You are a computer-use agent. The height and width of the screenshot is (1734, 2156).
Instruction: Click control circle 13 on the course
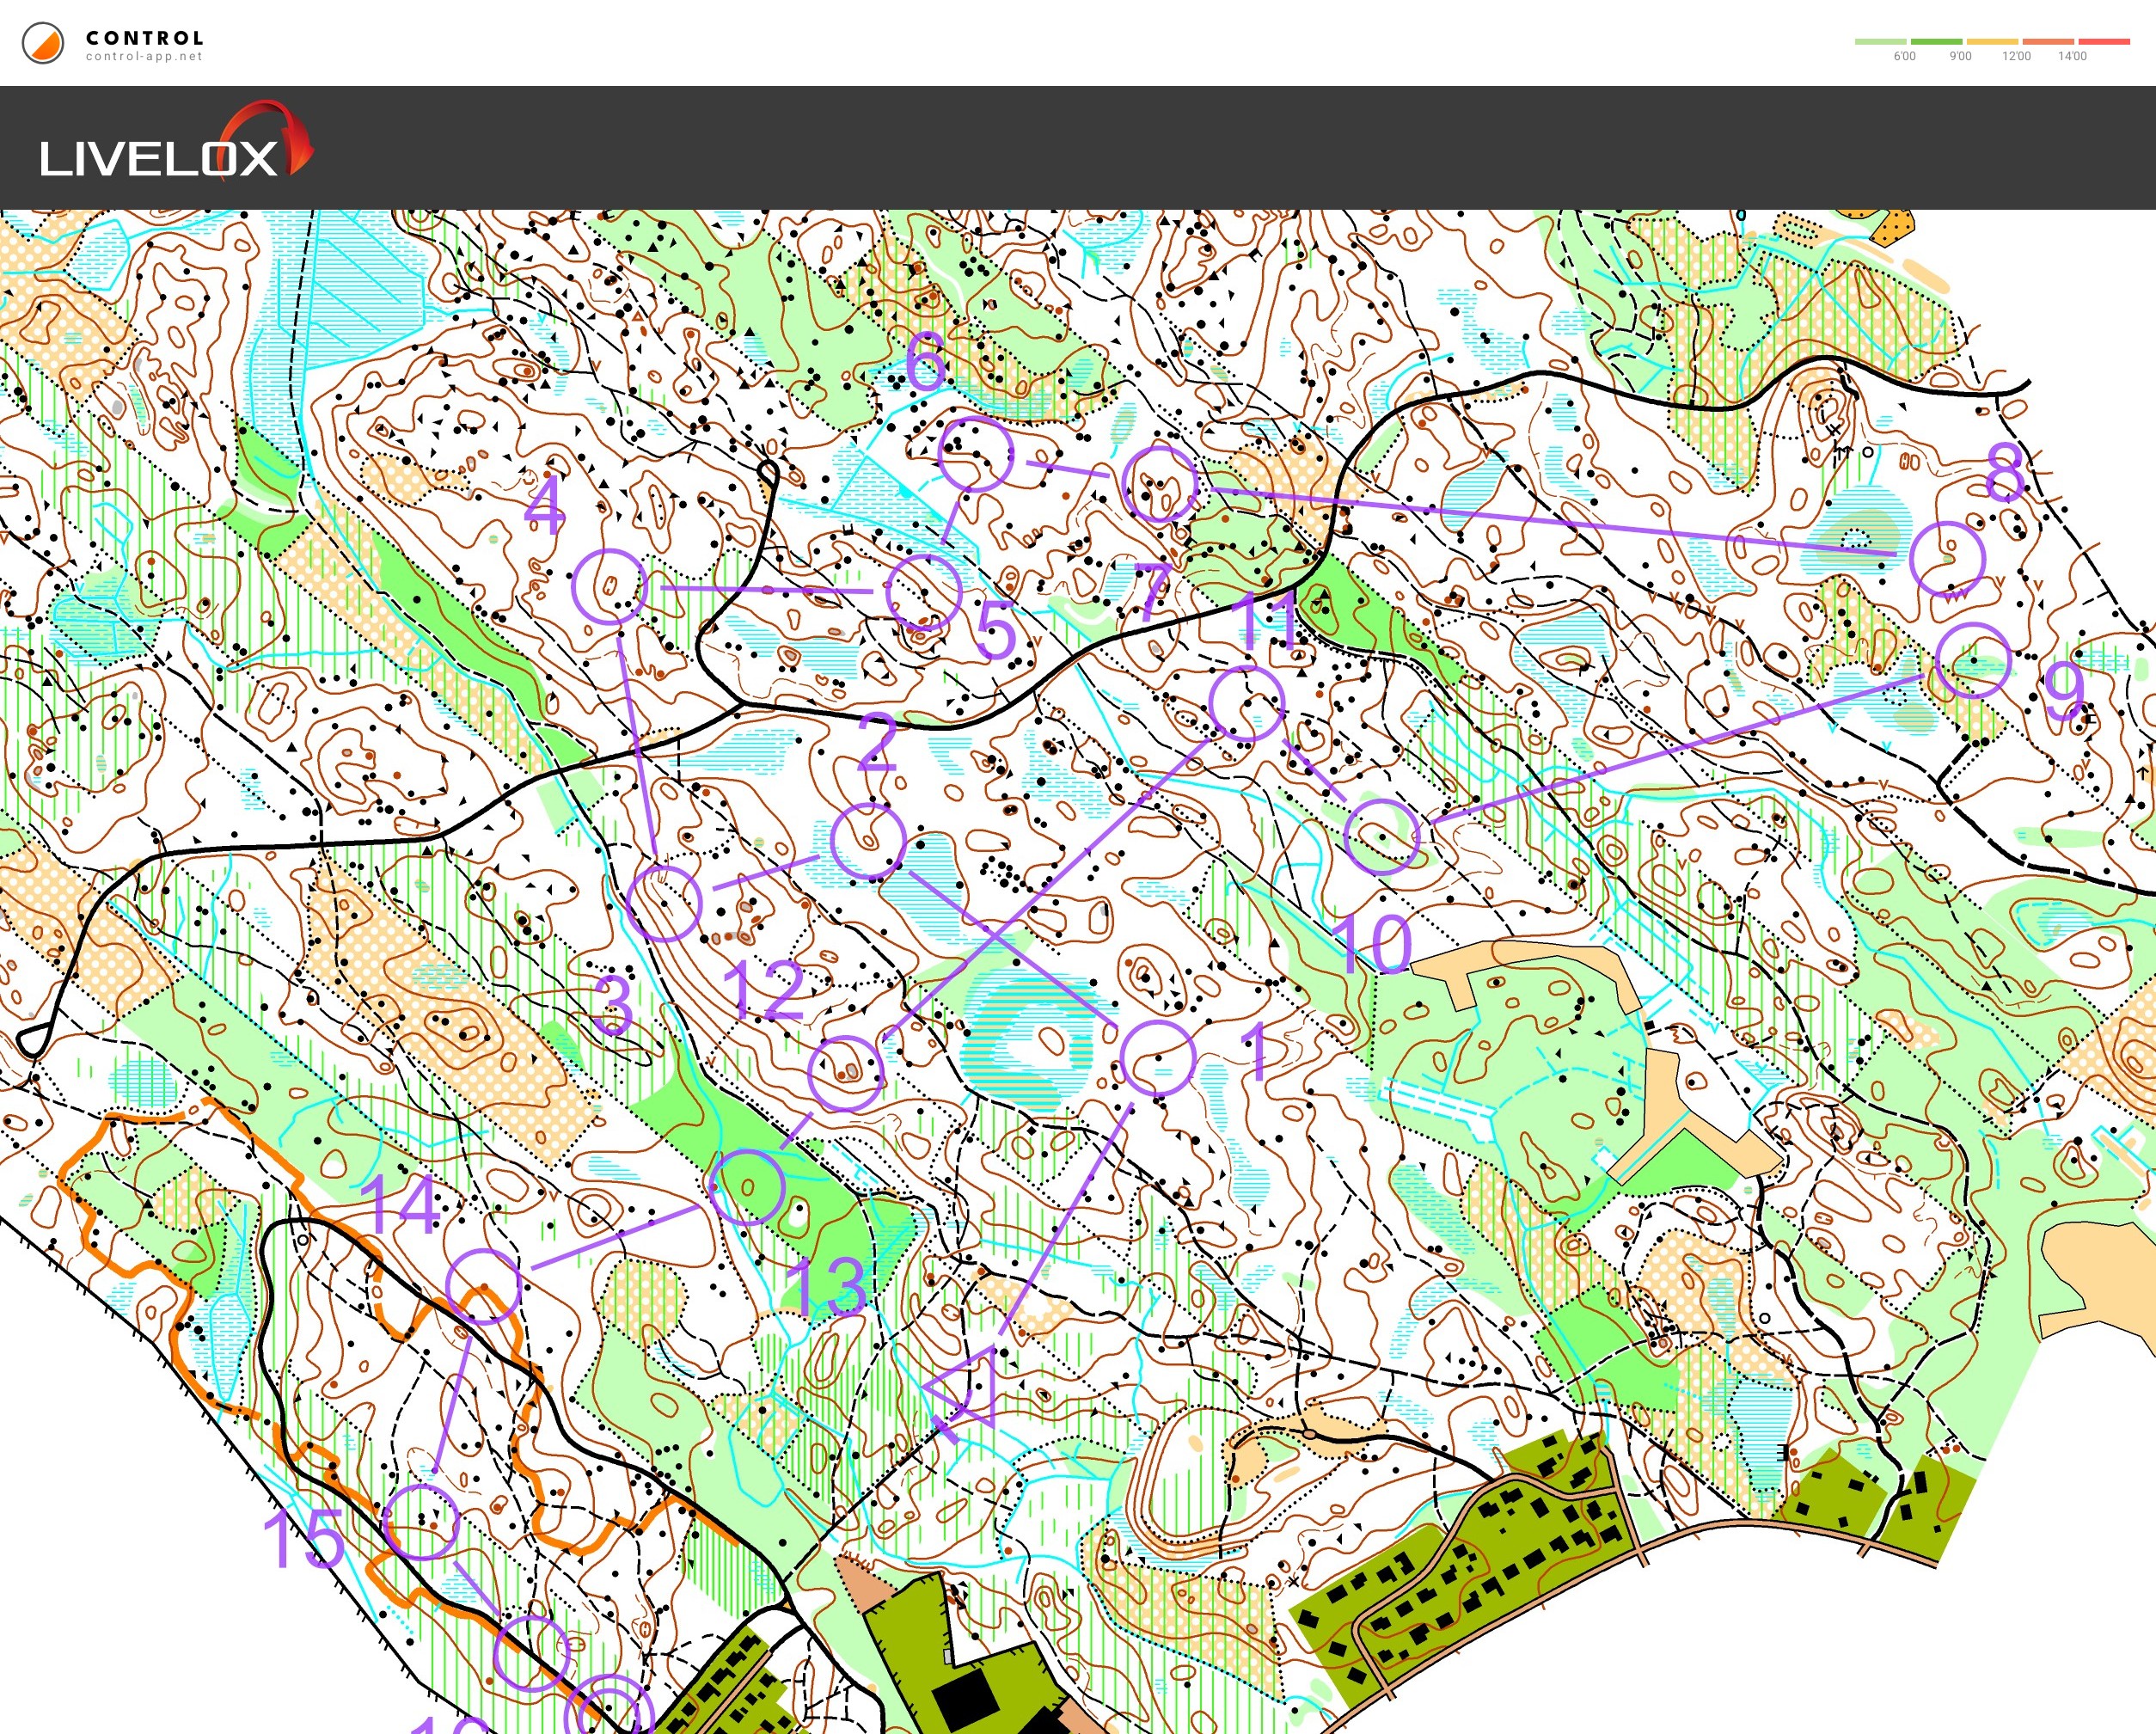pyautogui.click(x=746, y=1187)
